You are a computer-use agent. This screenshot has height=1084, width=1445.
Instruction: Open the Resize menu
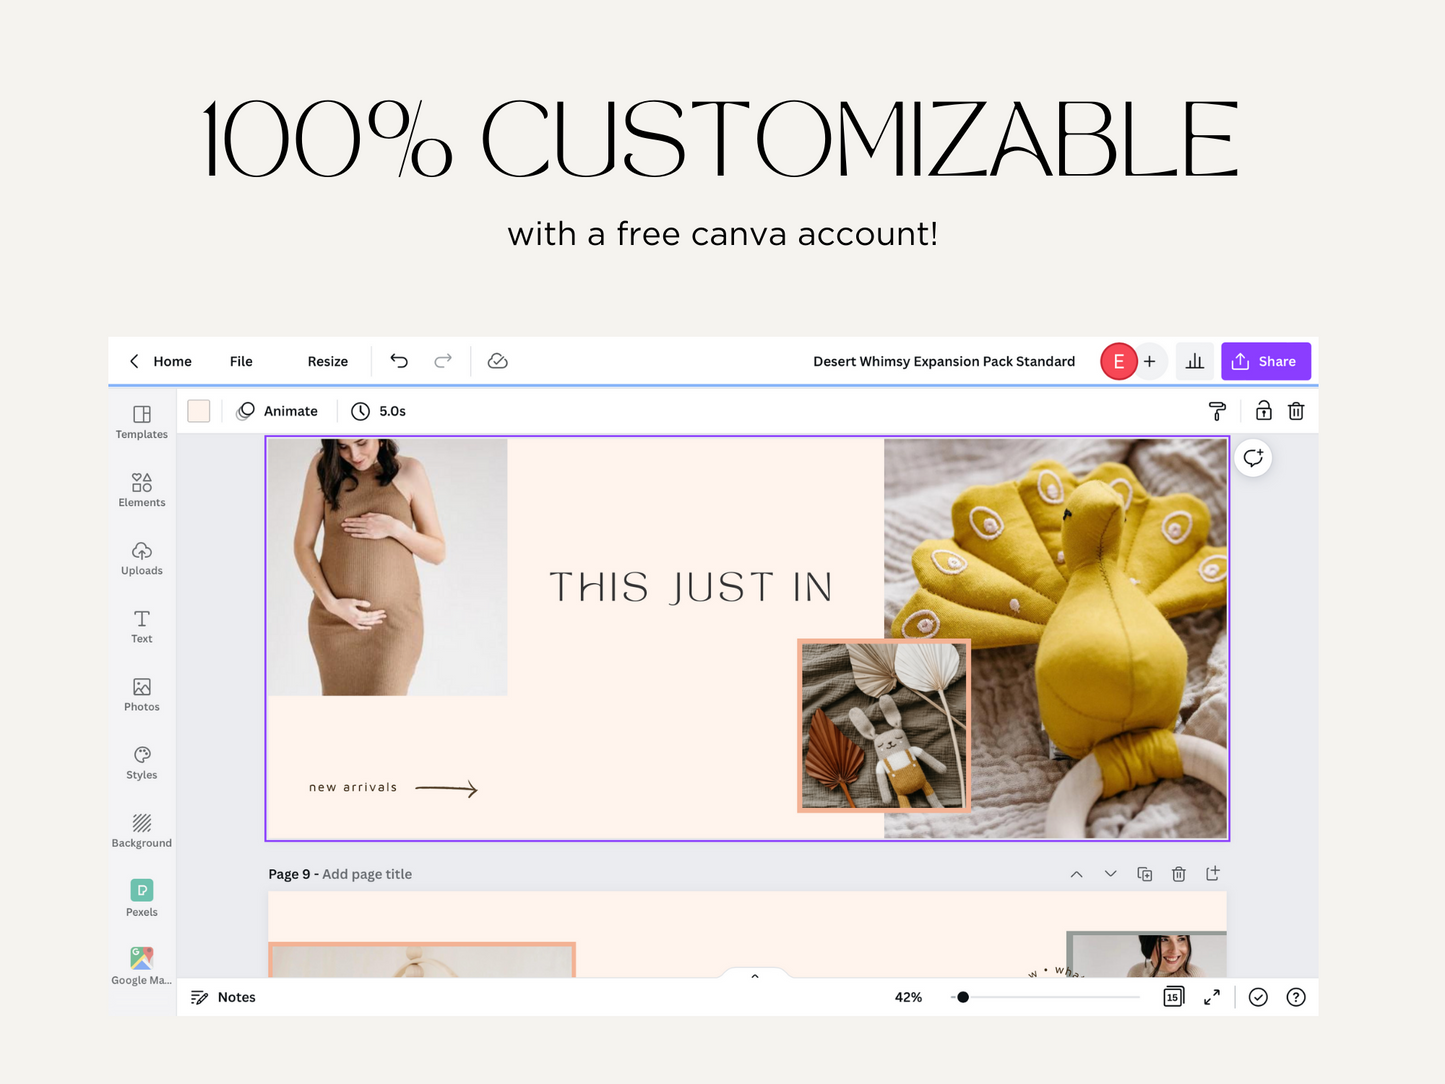coord(328,361)
